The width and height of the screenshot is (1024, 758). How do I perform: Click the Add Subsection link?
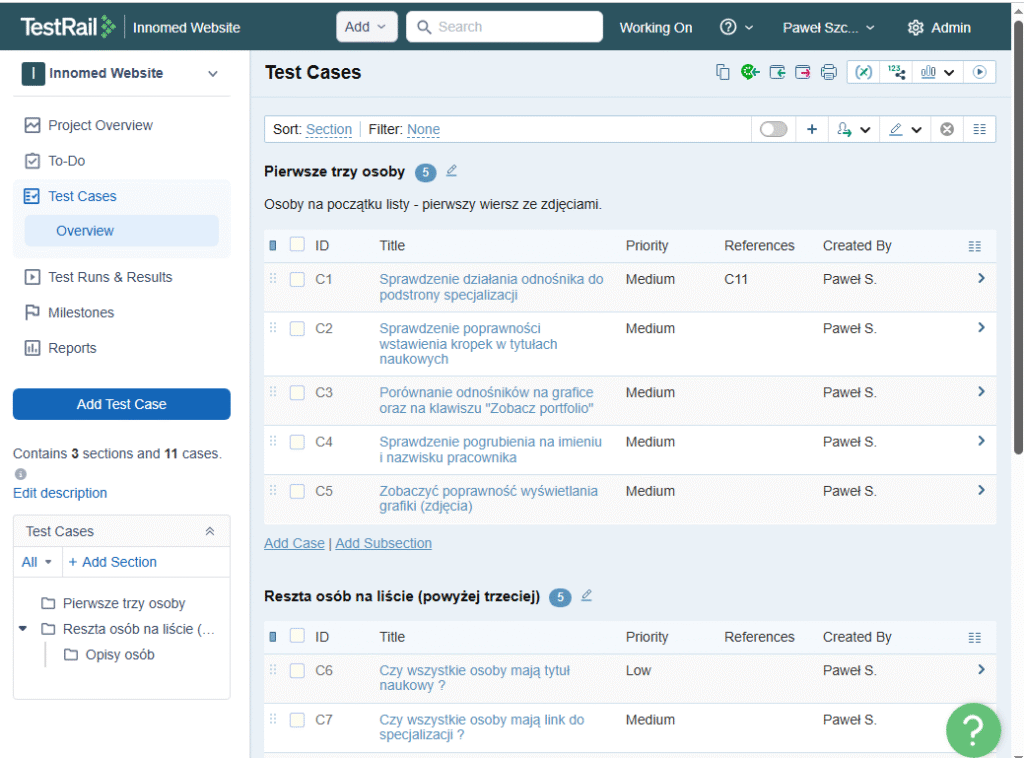coord(383,543)
